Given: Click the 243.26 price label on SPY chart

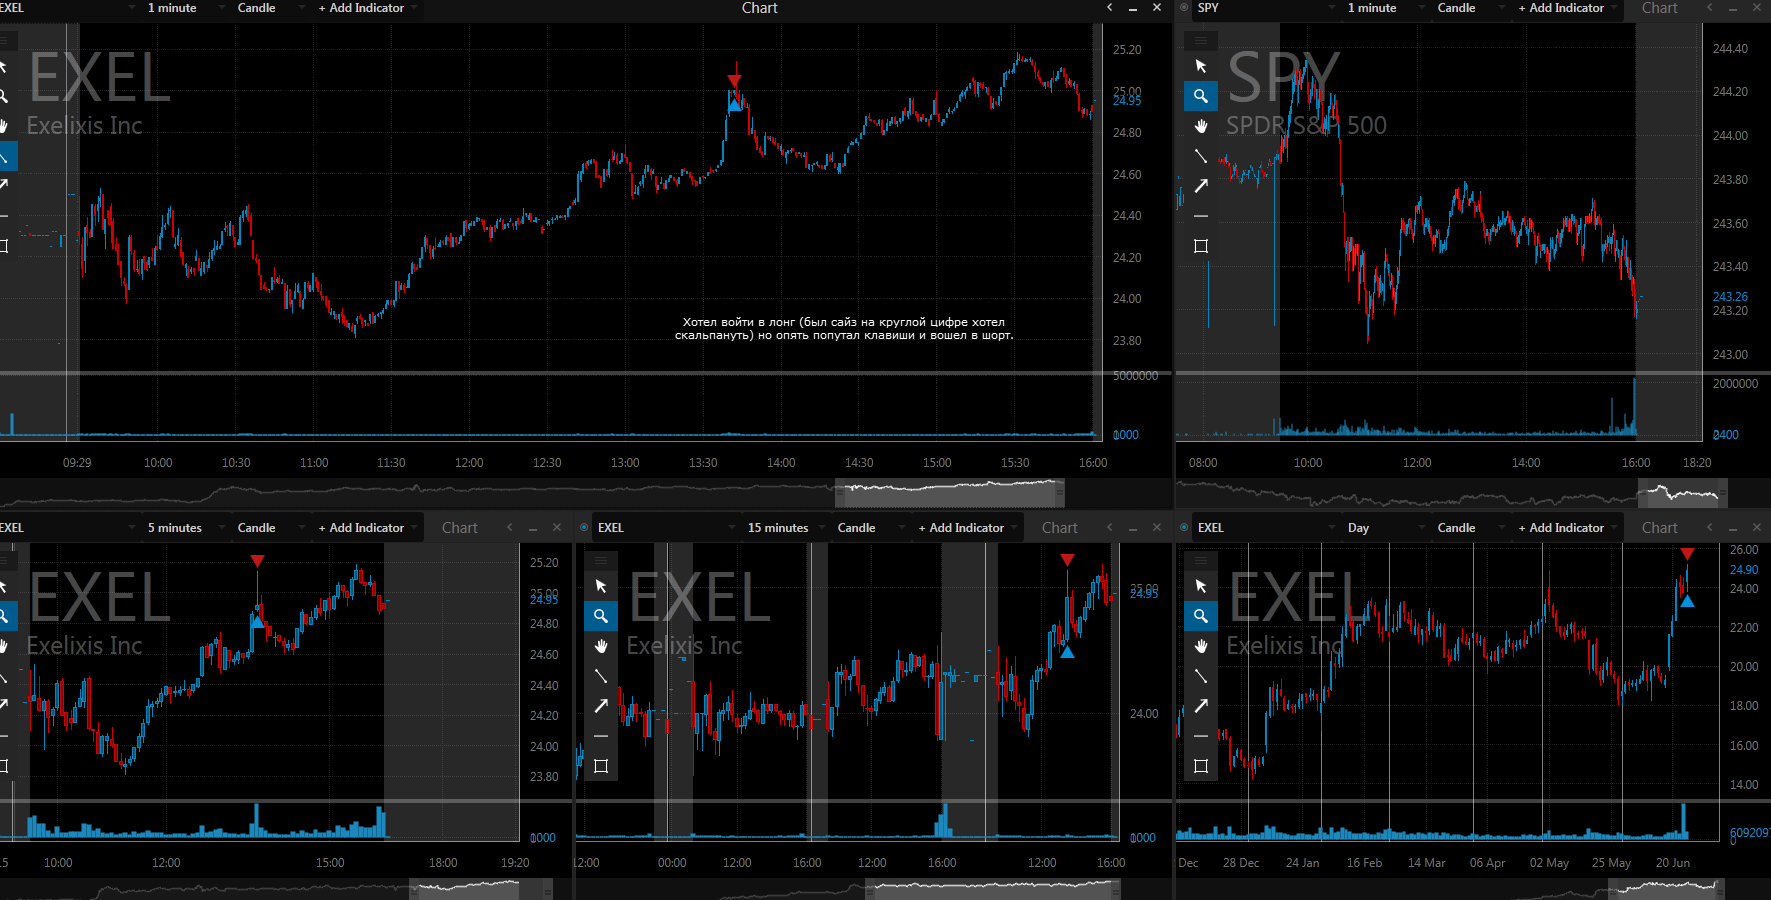Looking at the screenshot, I should coord(1730,297).
